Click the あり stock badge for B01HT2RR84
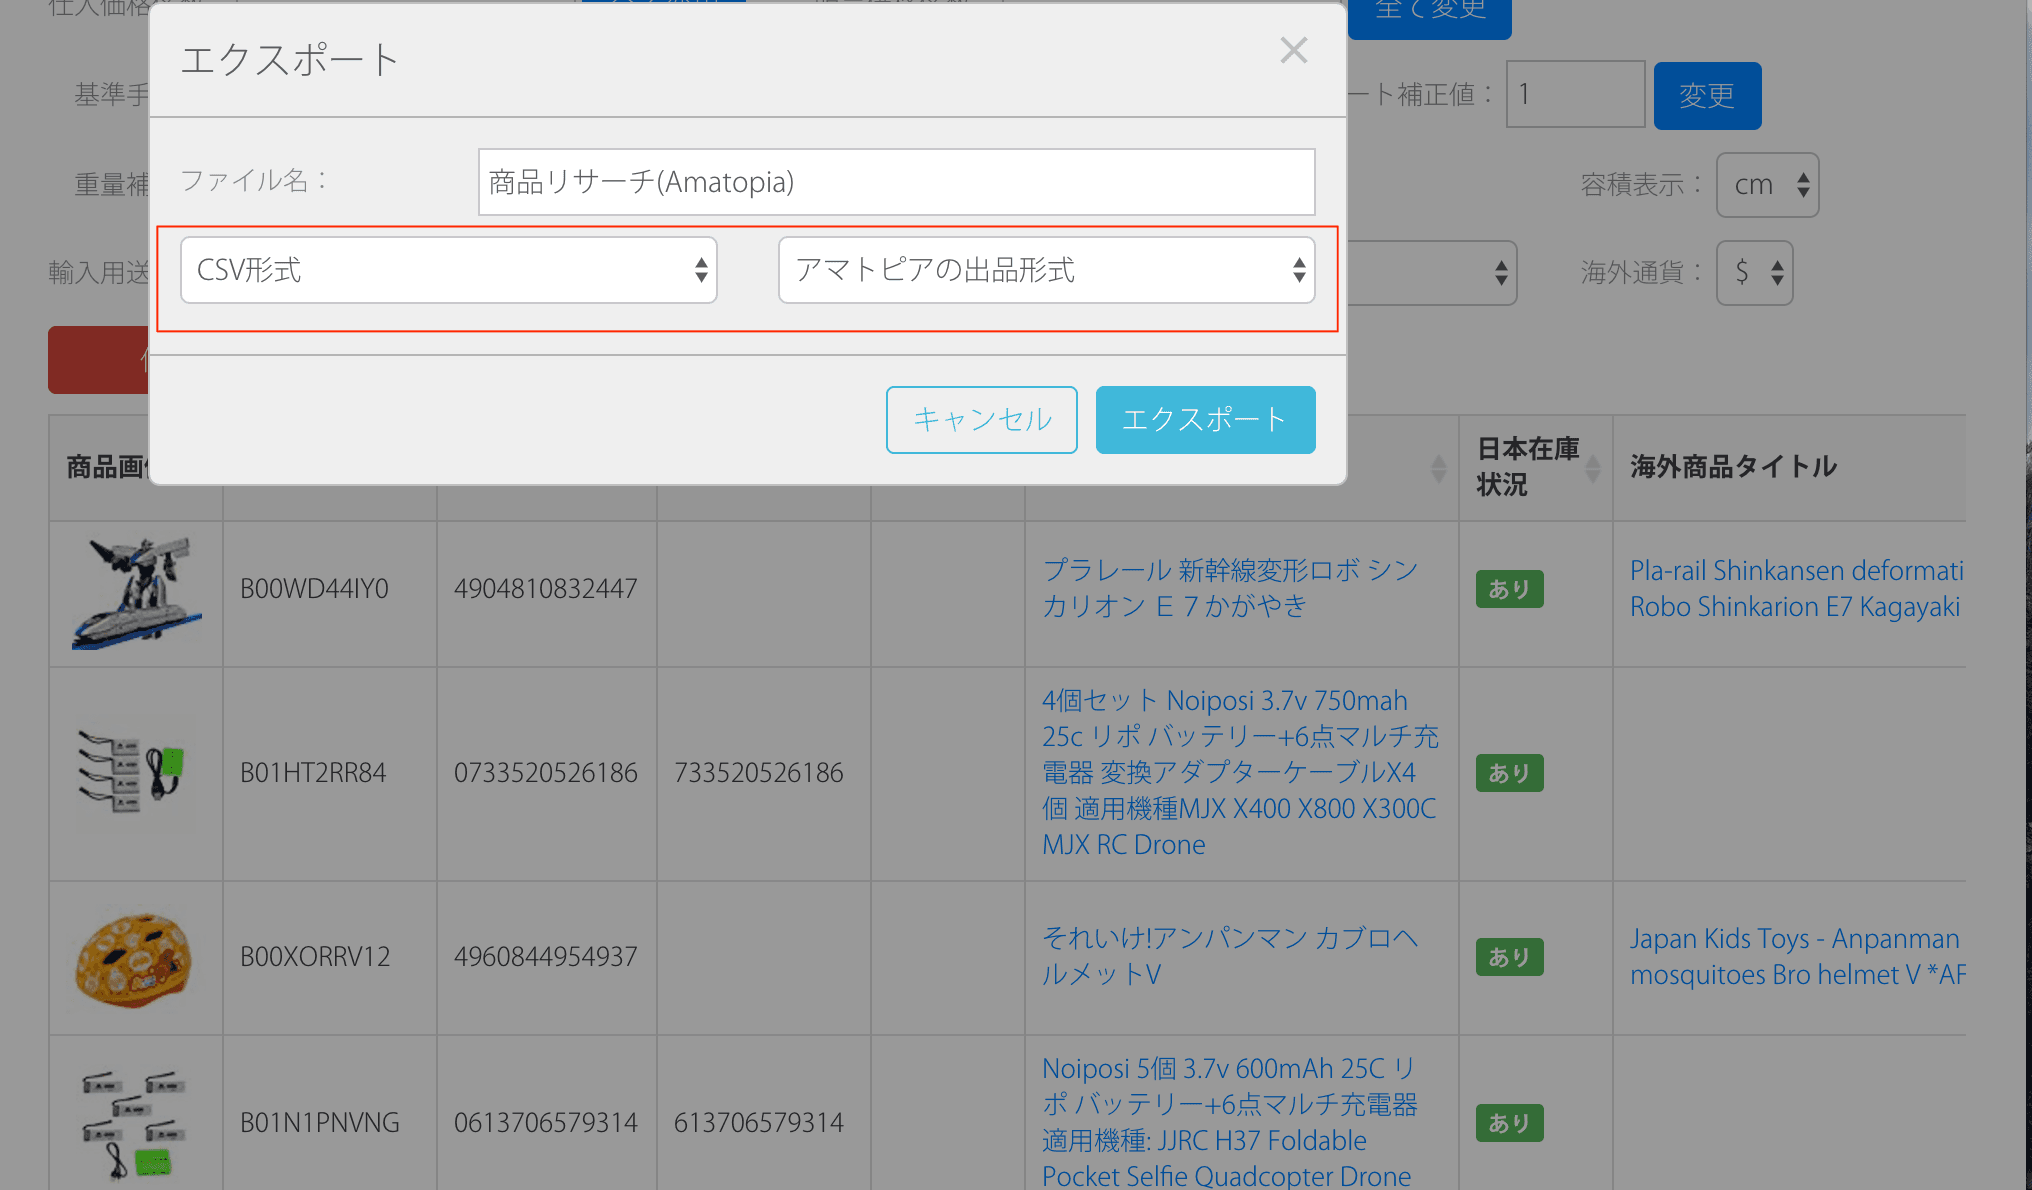Screen dimensions: 2032x1190 click(1509, 773)
